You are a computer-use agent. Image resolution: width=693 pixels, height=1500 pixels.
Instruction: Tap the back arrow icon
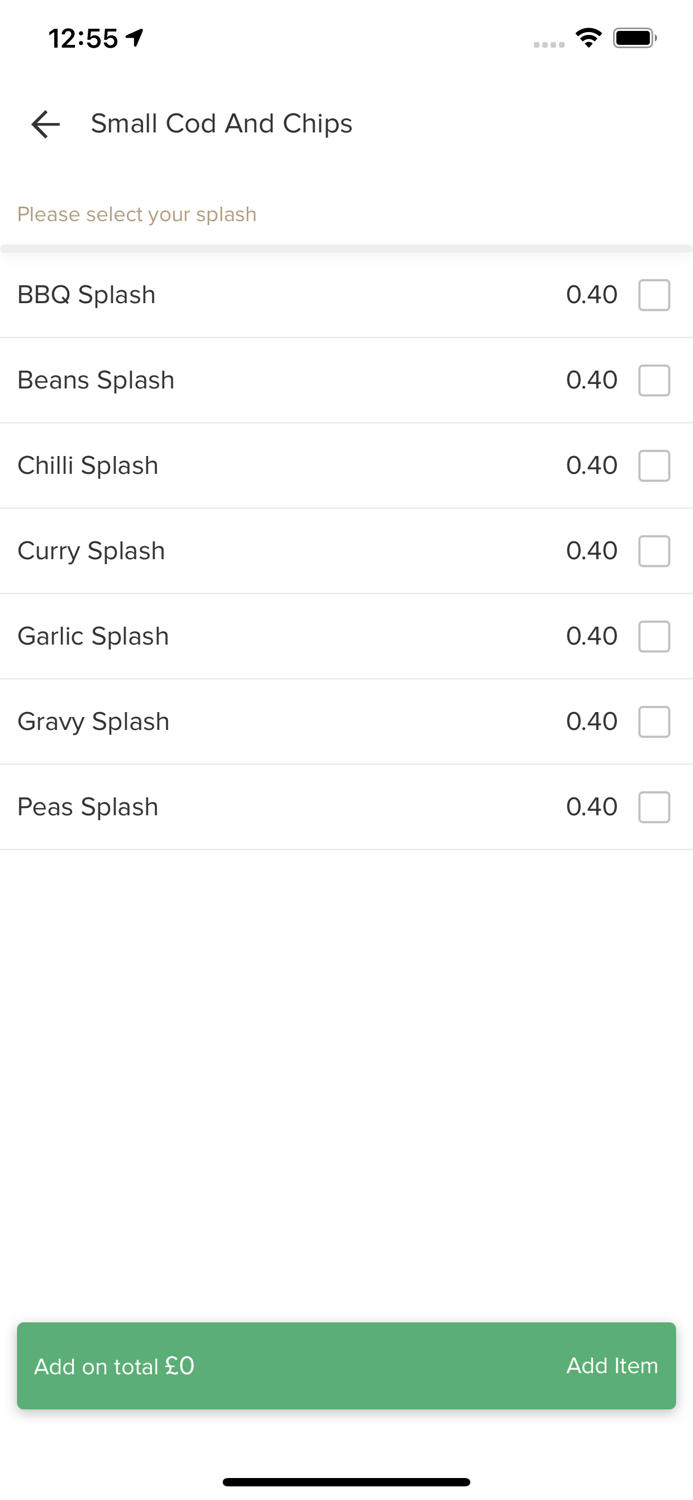pos(45,124)
